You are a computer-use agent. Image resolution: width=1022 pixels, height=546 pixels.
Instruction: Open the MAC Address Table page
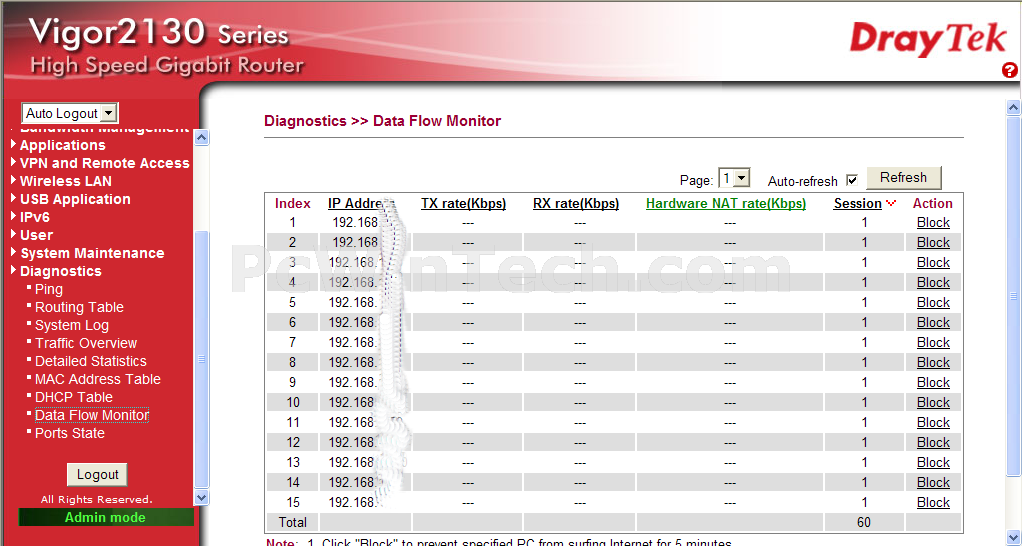(98, 379)
